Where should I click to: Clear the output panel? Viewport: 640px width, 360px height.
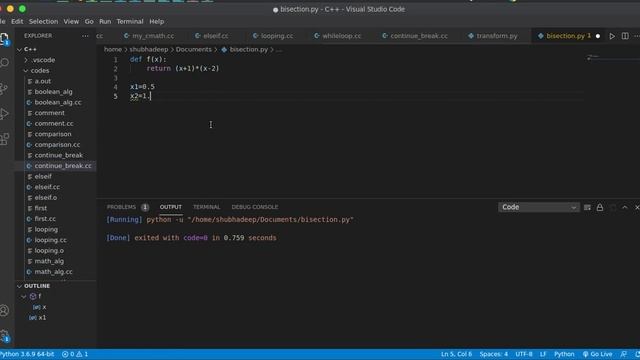(587, 207)
